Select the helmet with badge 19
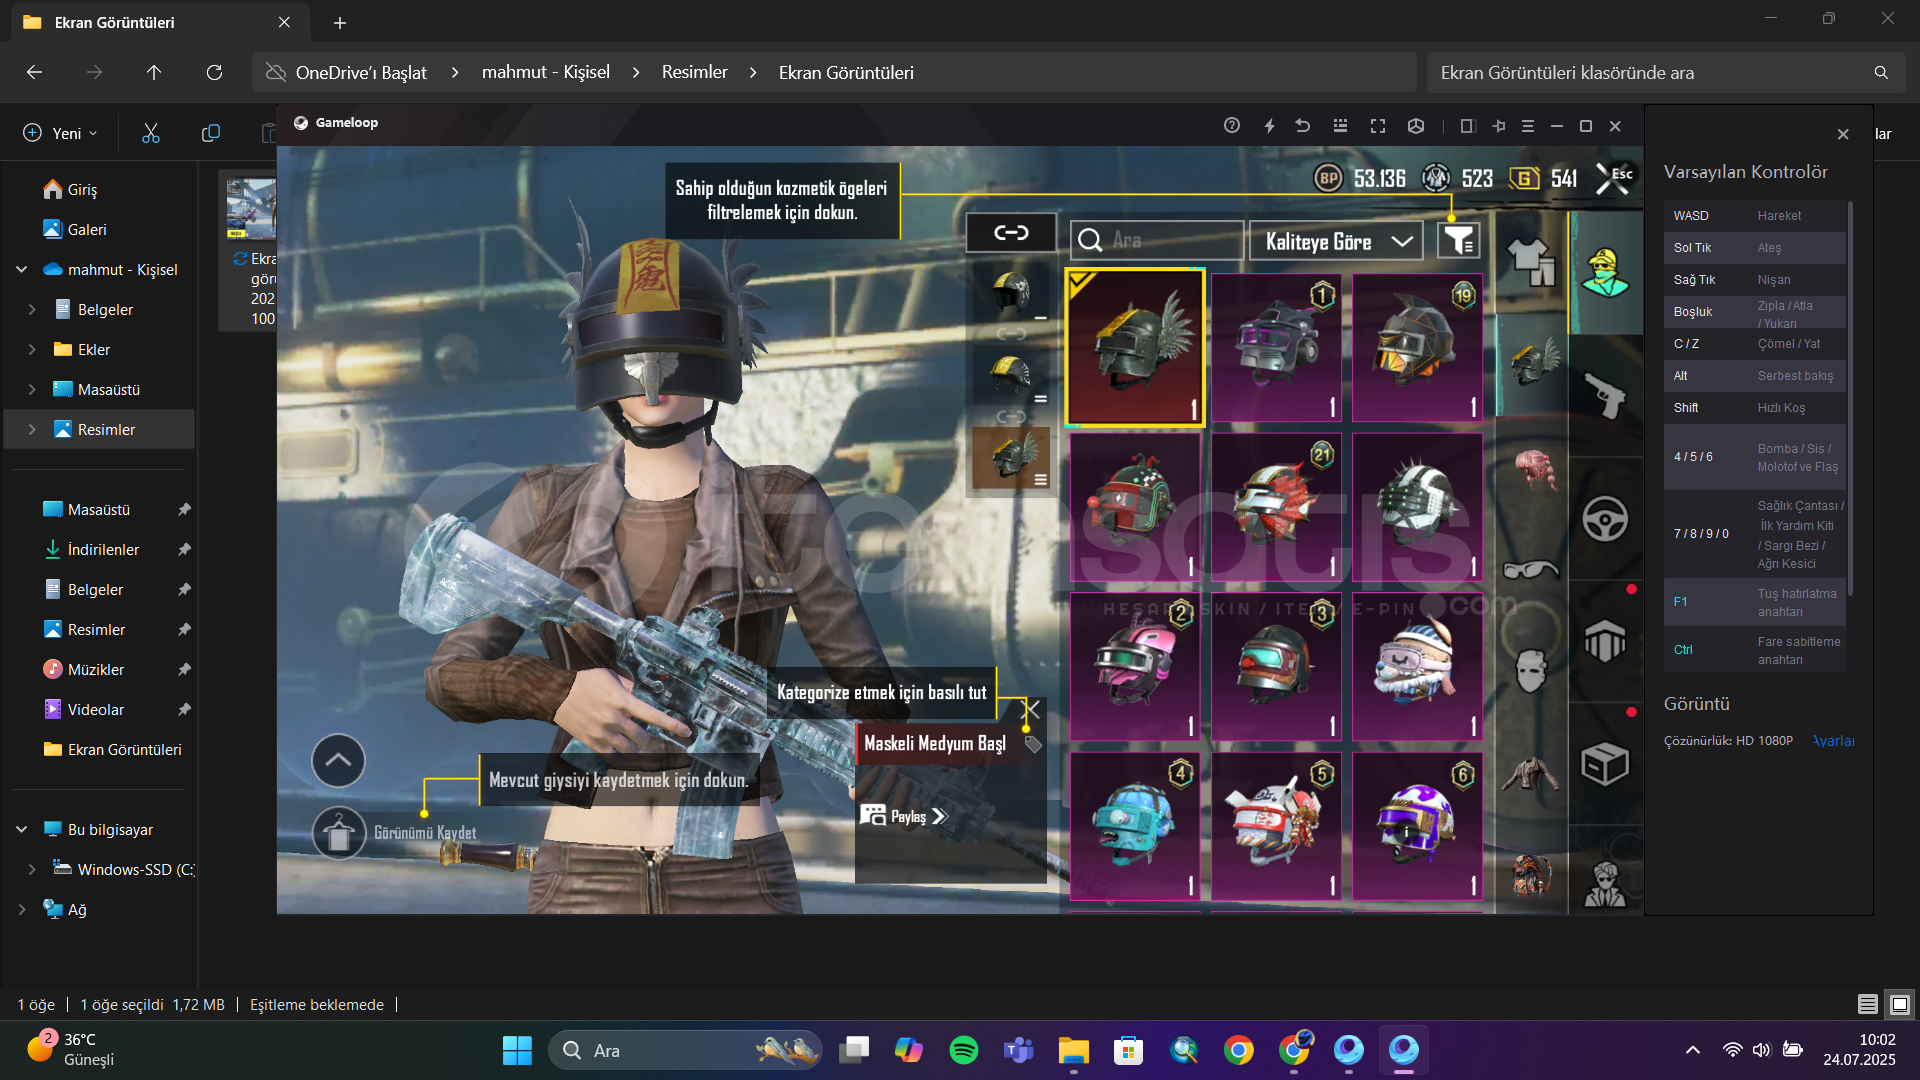Image resolution: width=1920 pixels, height=1080 pixels. coord(1417,348)
